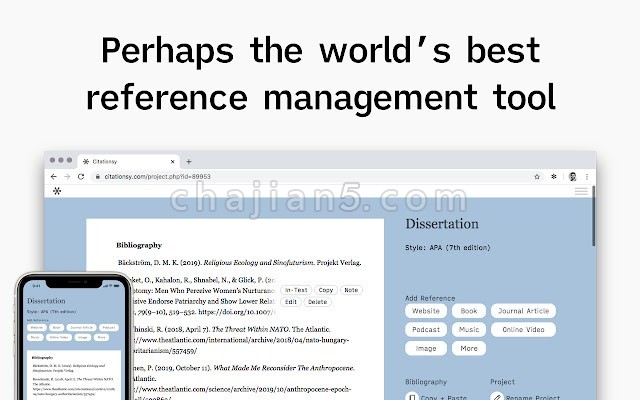
Task: Click the browser forward arrow
Action: coord(67,177)
